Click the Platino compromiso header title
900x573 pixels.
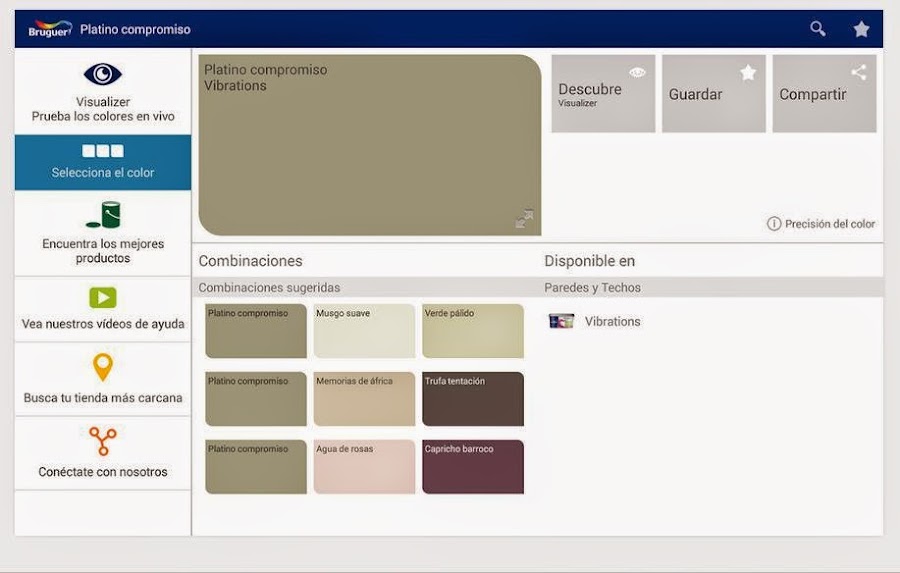click(x=135, y=29)
